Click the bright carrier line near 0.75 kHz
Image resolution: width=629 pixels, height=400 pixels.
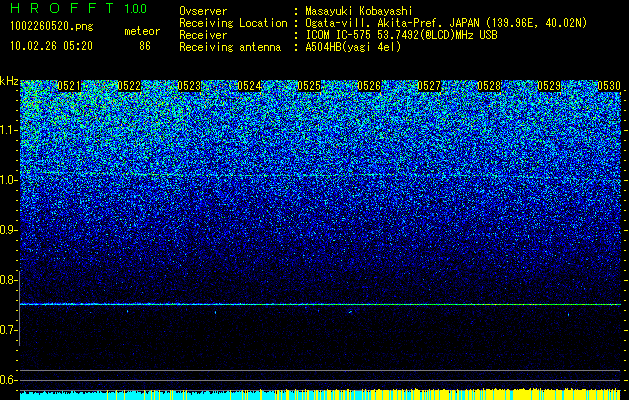(x=321, y=305)
